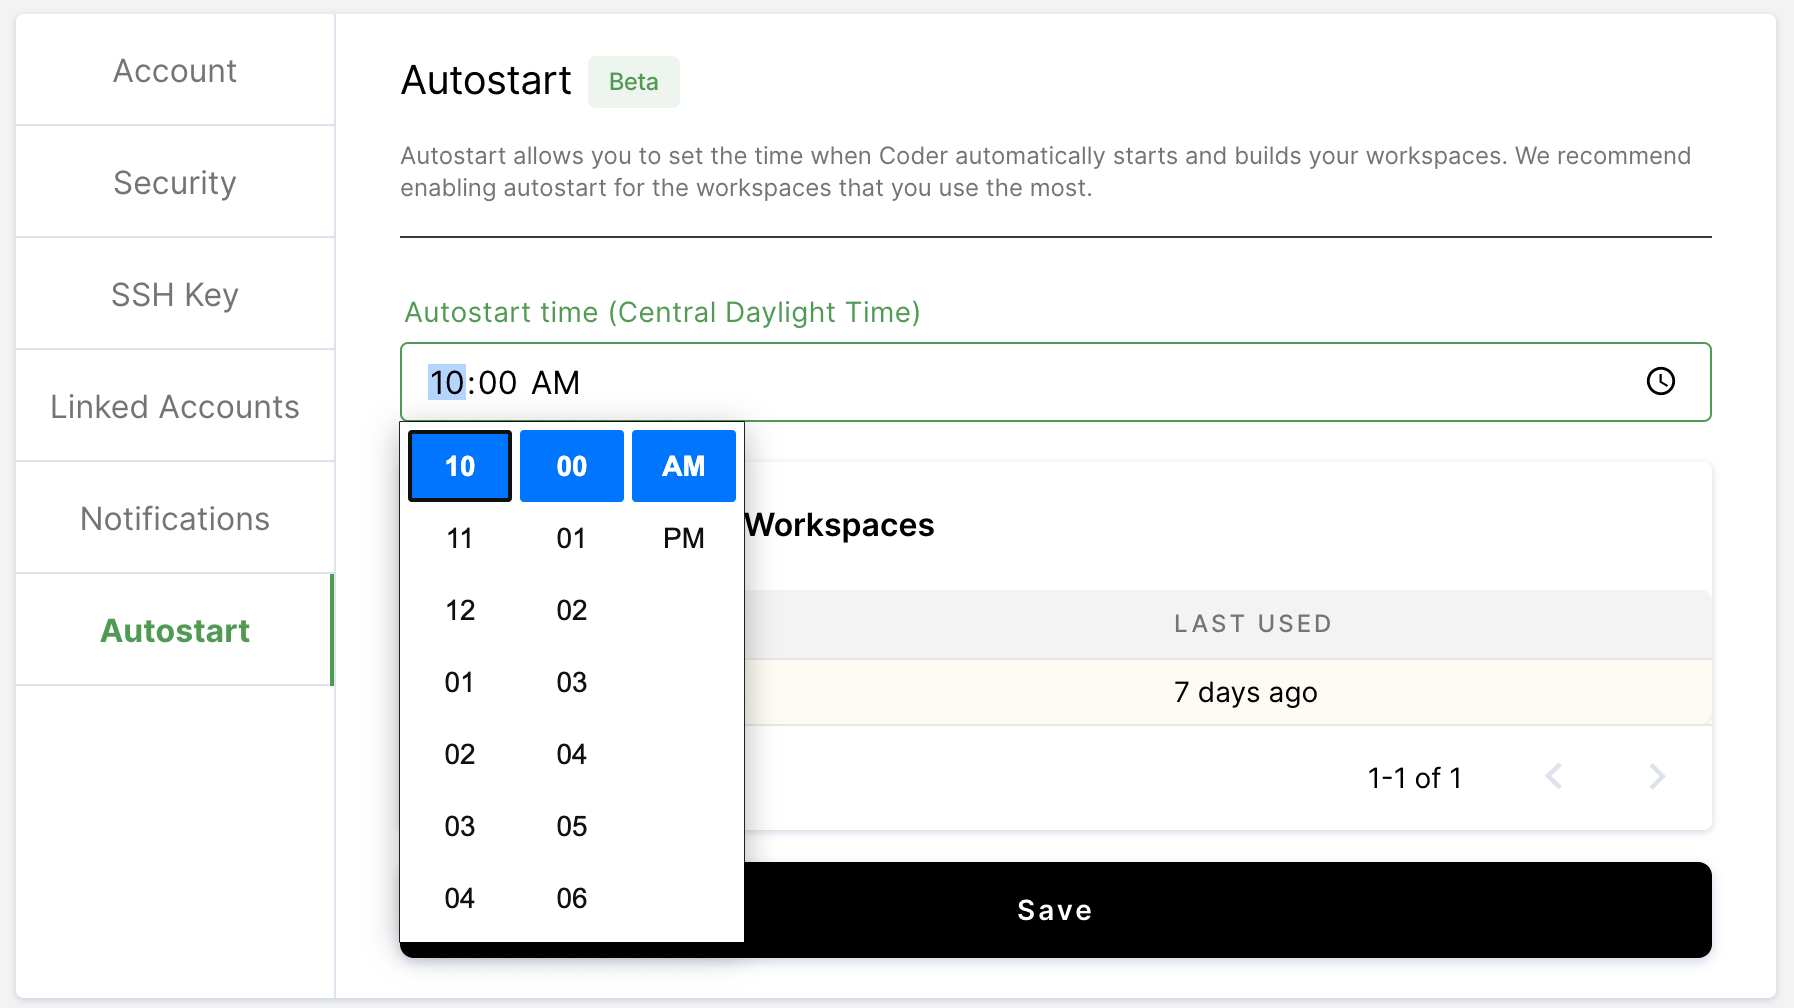1794x1008 pixels.
Task: Select hour 12 in the time picker
Action: tap(460, 610)
